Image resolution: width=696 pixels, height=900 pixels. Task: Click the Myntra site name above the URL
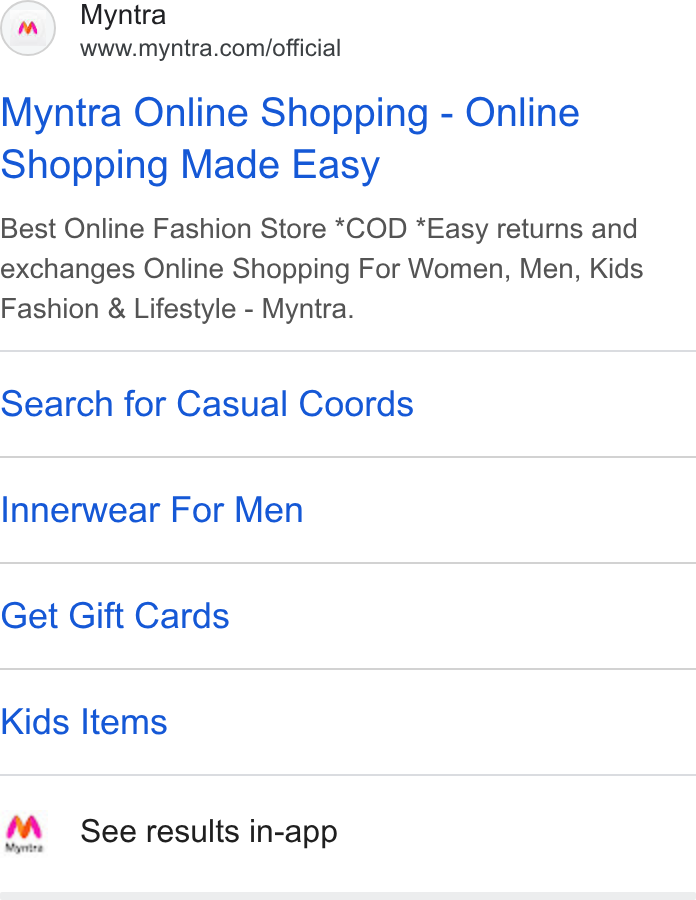pyautogui.click(x=123, y=14)
